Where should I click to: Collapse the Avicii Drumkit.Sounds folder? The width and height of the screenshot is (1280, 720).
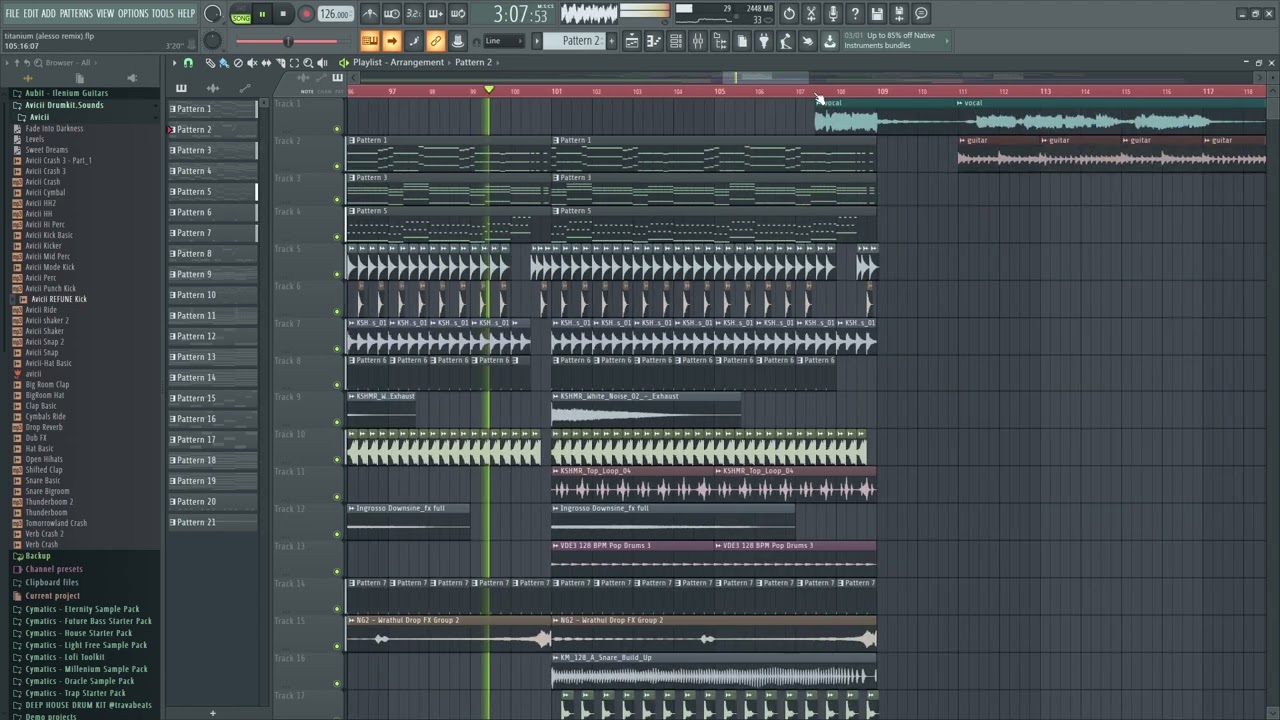tap(64, 105)
